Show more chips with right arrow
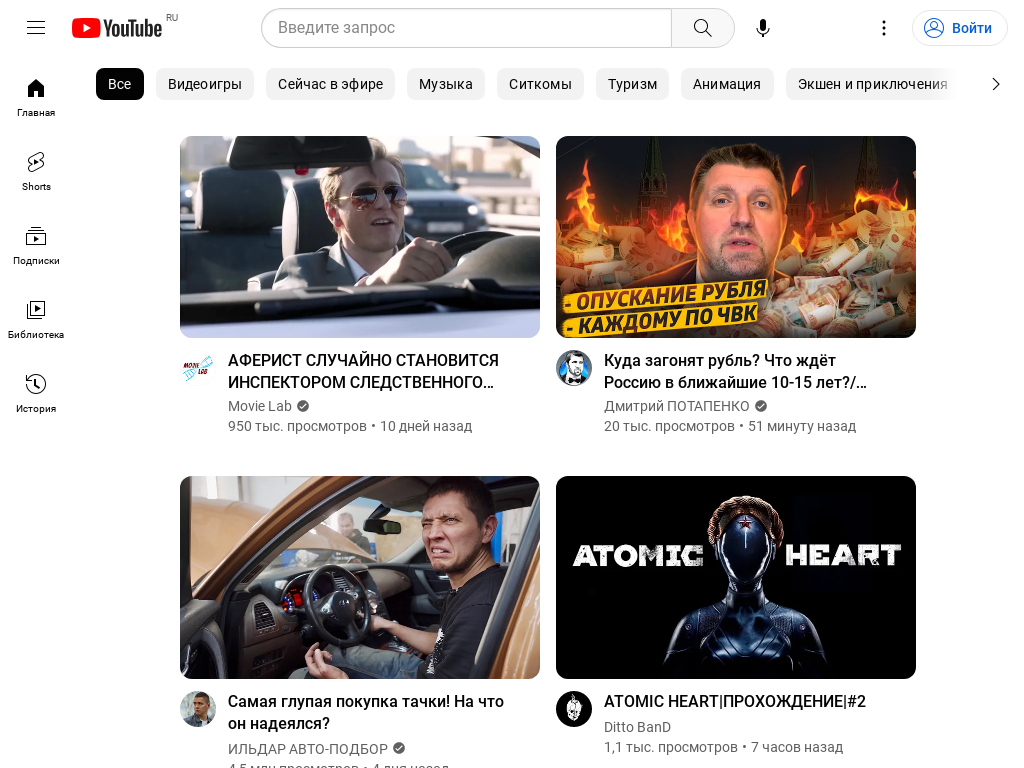The image size is (1024, 768). [x=995, y=84]
